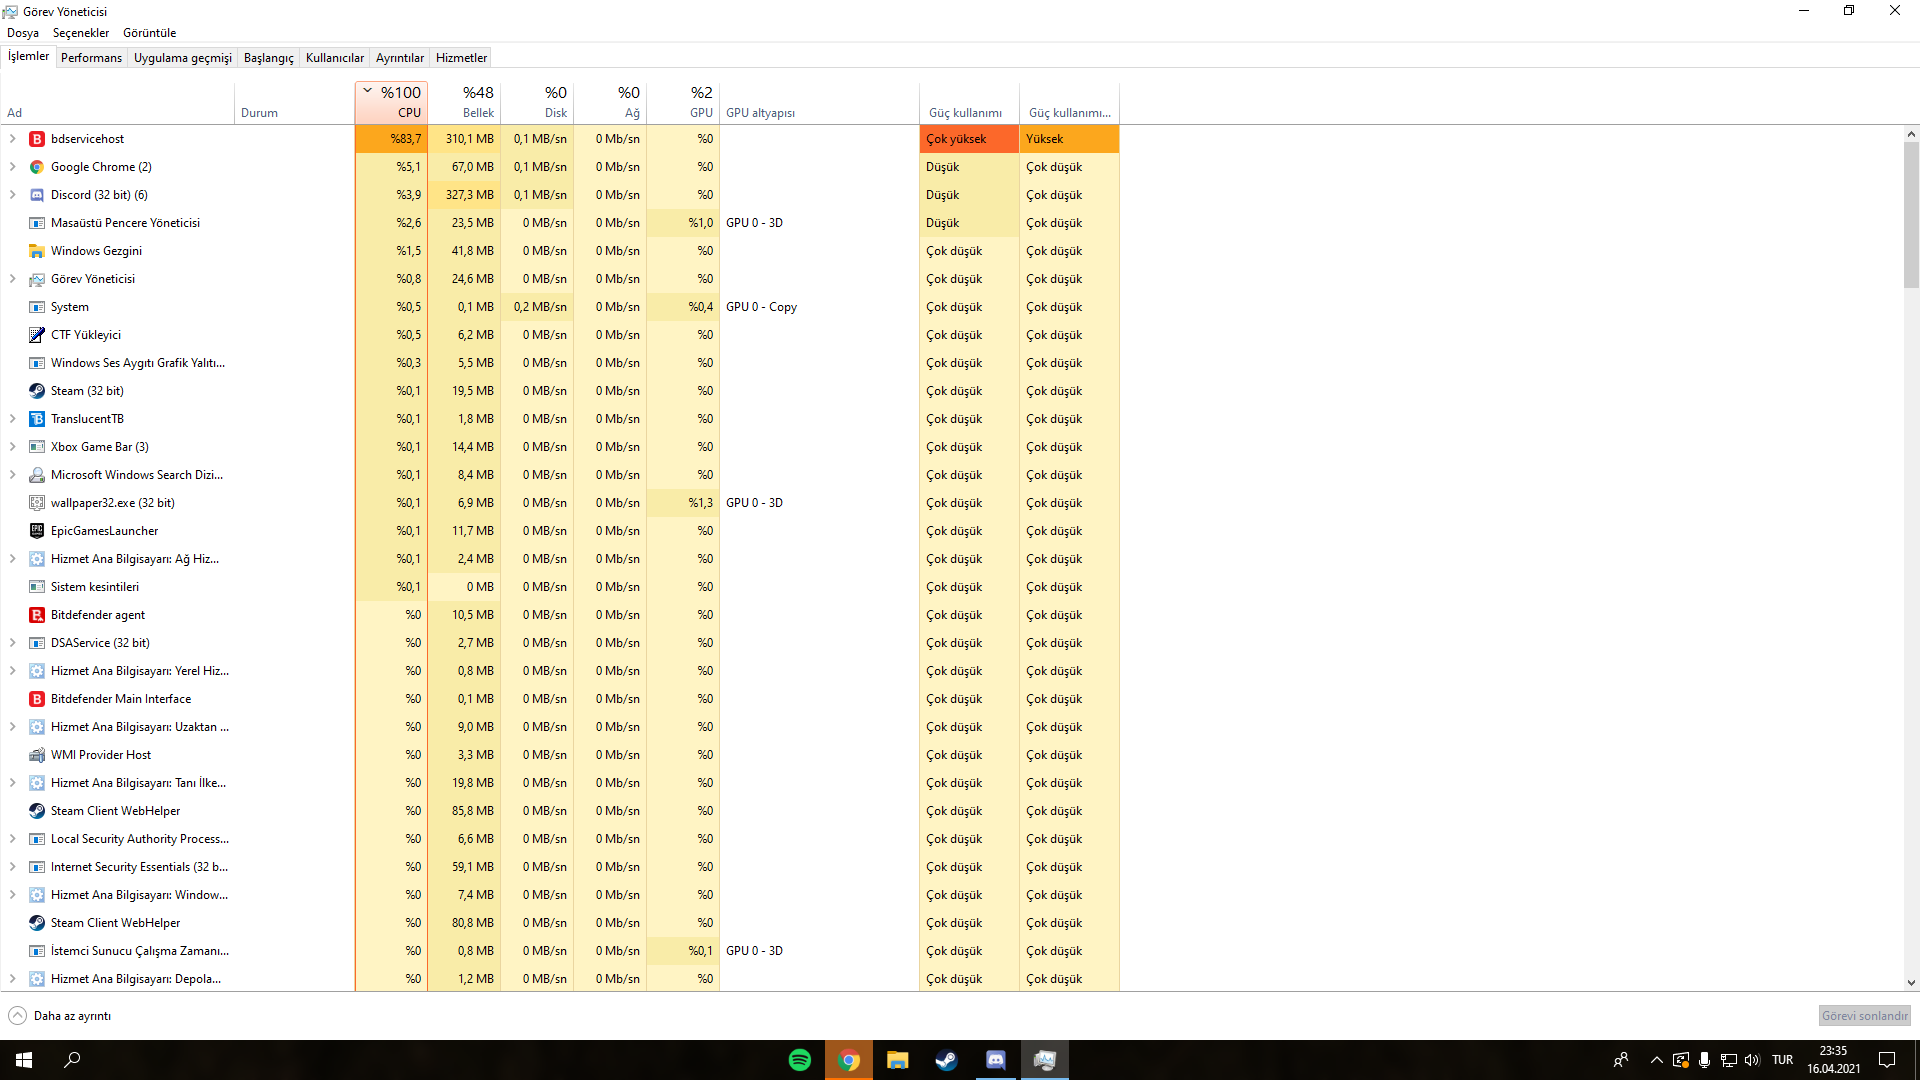The height and width of the screenshot is (1080, 1920).
Task: Click the TranslucentTB process icon
Action: pos(37,419)
